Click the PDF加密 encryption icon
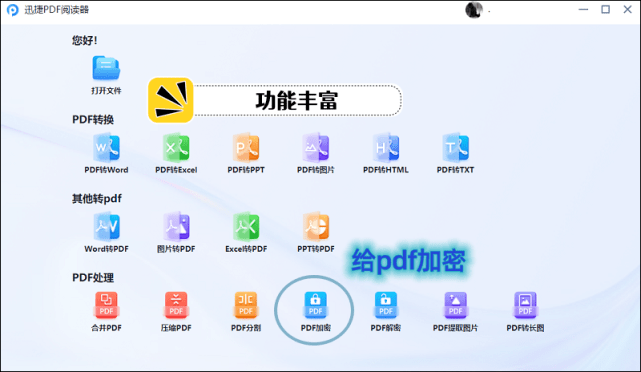The height and width of the screenshot is (372, 641). click(x=315, y=305)
